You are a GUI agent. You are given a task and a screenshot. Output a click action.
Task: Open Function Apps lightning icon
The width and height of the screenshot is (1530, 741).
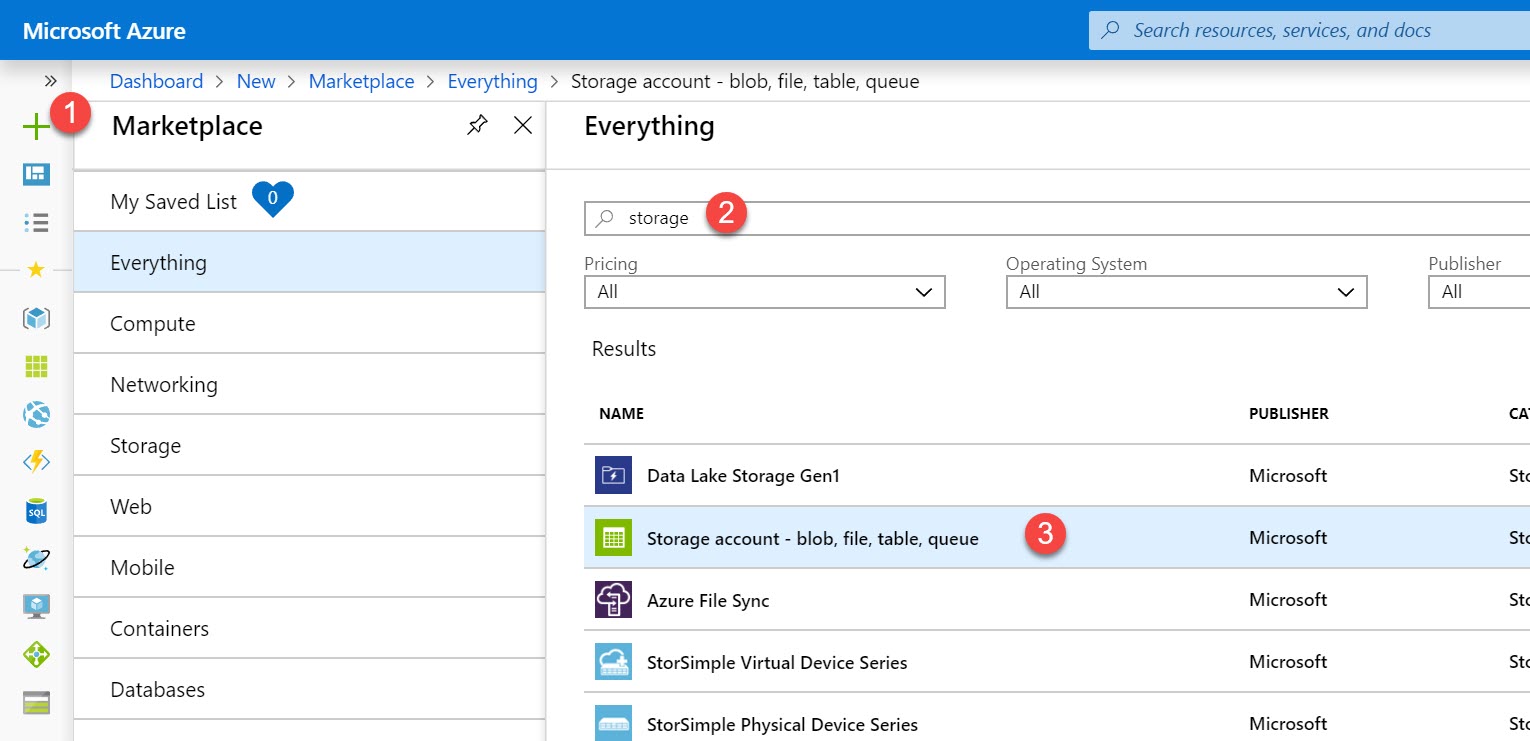[x=36, y=462]
